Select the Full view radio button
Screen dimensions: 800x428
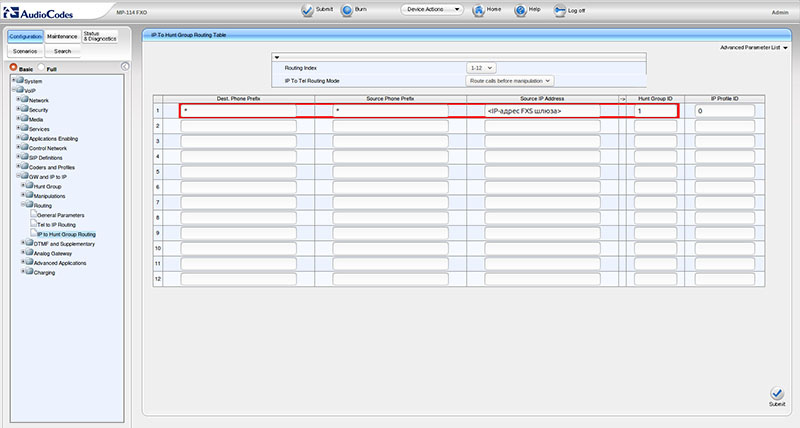(x=41, y=67)
